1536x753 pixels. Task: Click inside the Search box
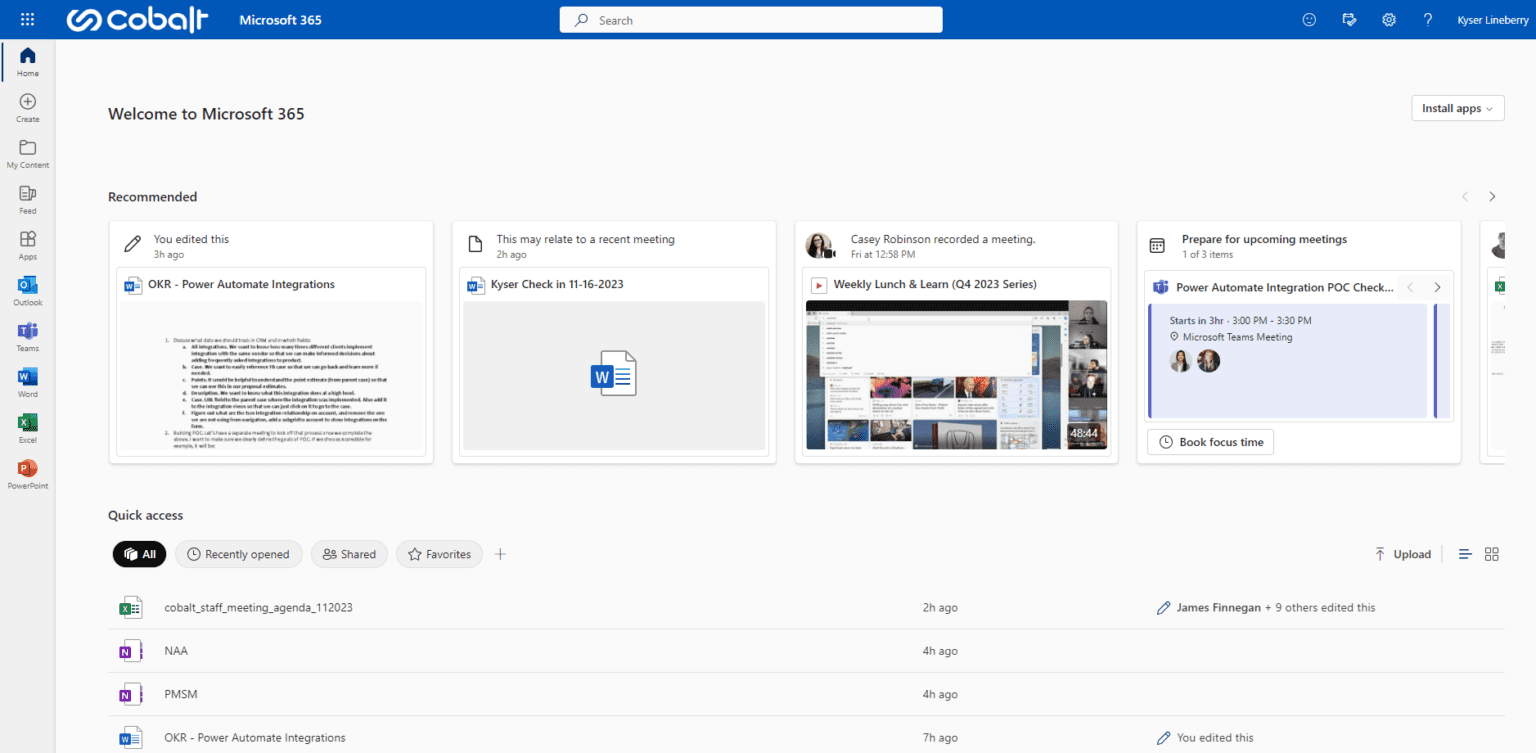[750, 19]
